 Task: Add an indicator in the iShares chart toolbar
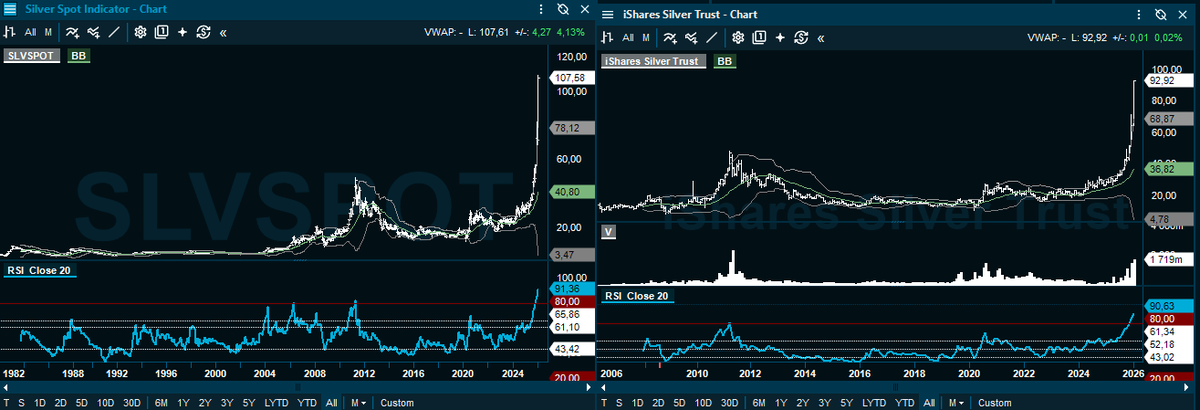pyautogui.click(x=670, y=38)
